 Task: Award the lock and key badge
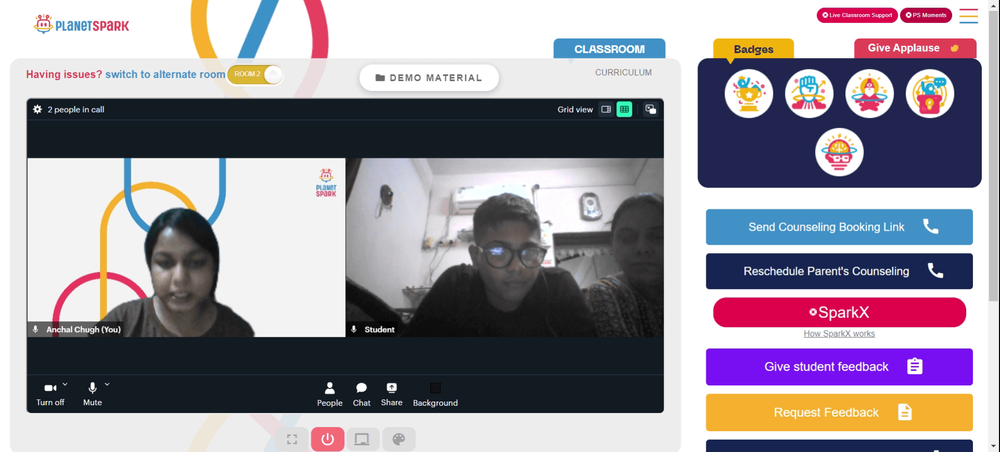930,94
